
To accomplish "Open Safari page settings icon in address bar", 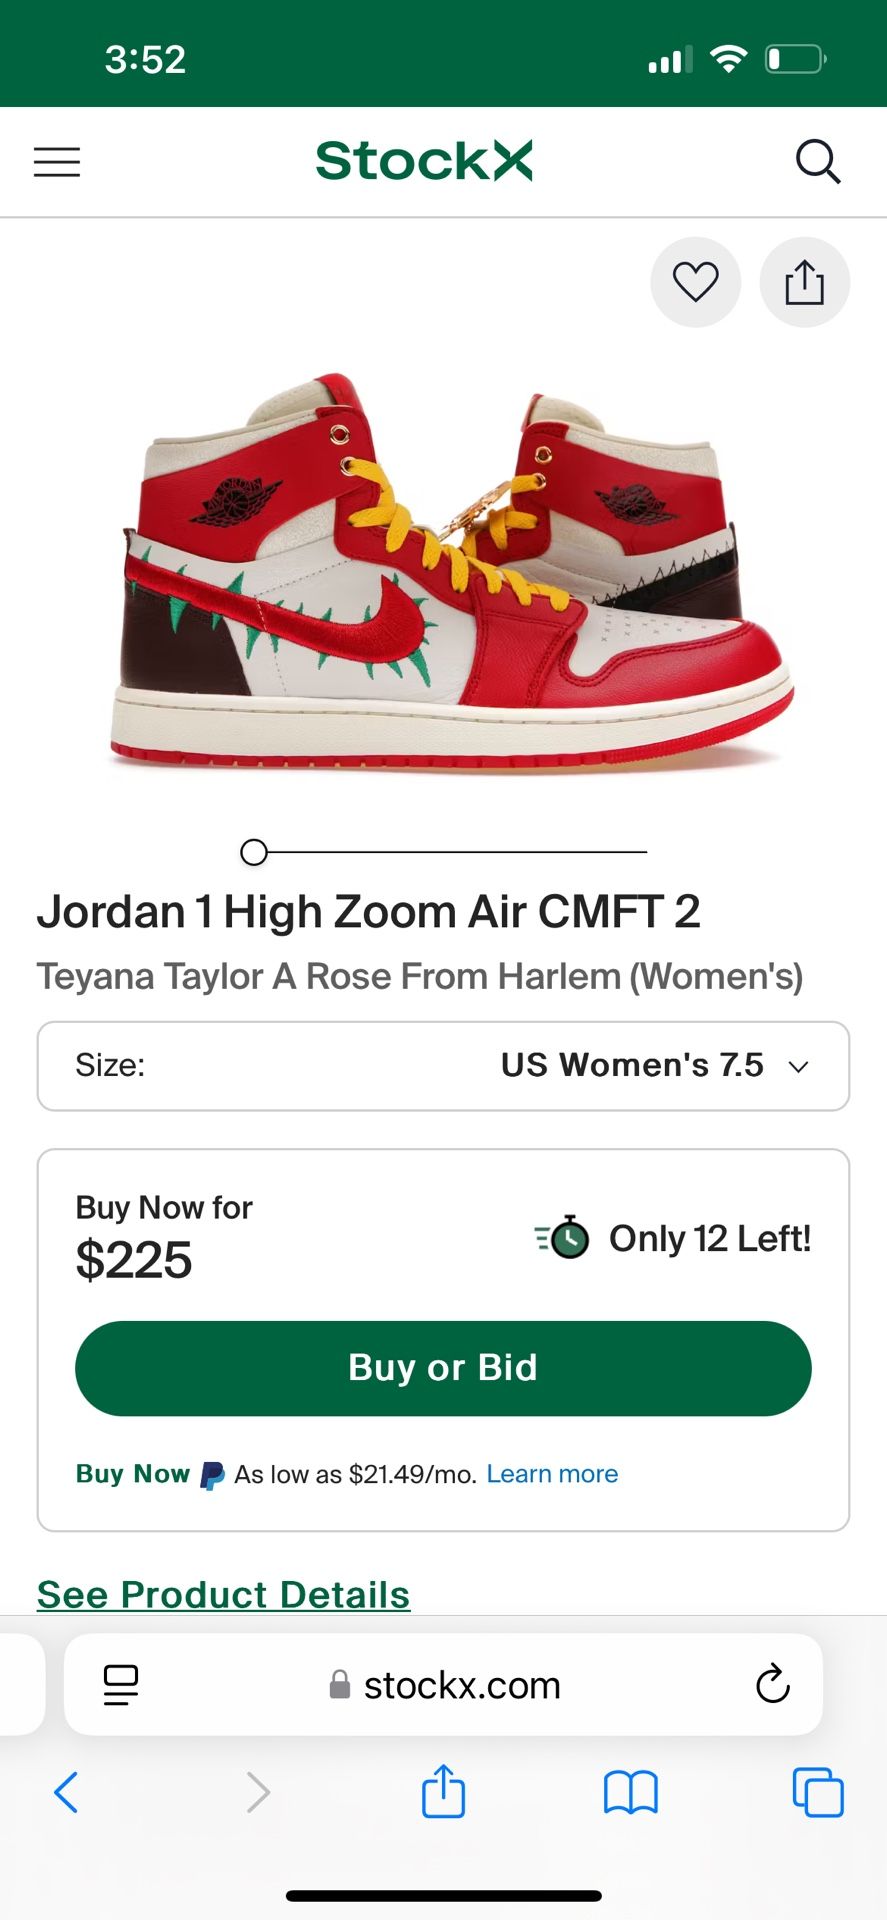I will point(121,1685).
